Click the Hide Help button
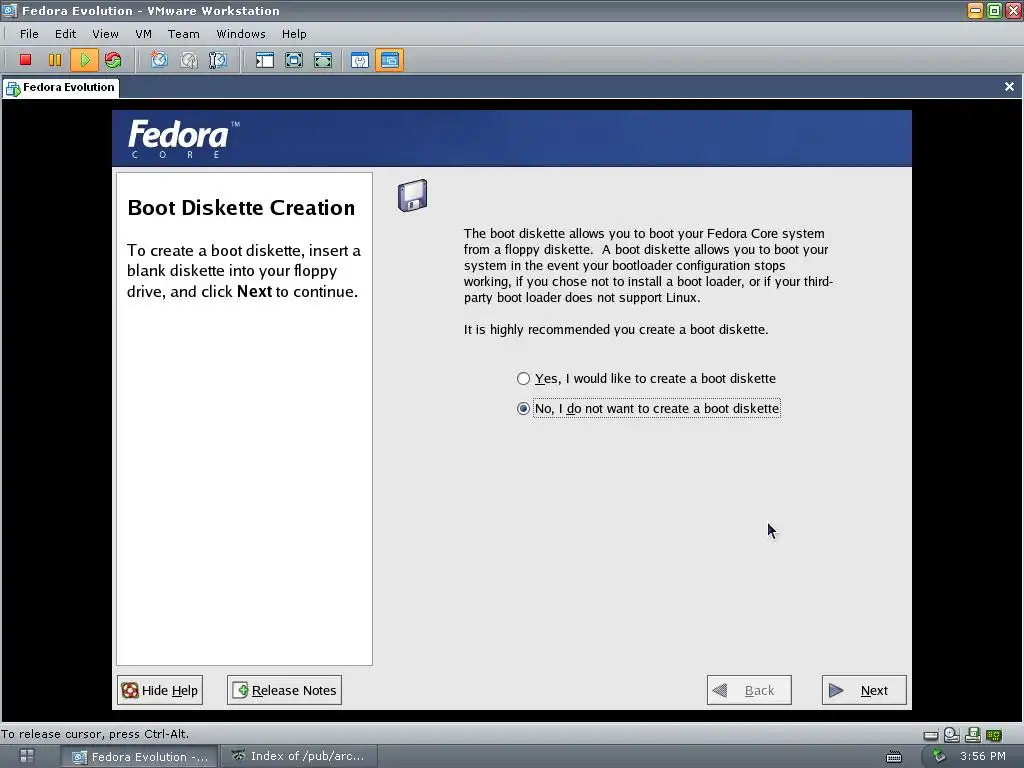The width and height of the screenshot is (1024, 768). [x=160, y=690]
